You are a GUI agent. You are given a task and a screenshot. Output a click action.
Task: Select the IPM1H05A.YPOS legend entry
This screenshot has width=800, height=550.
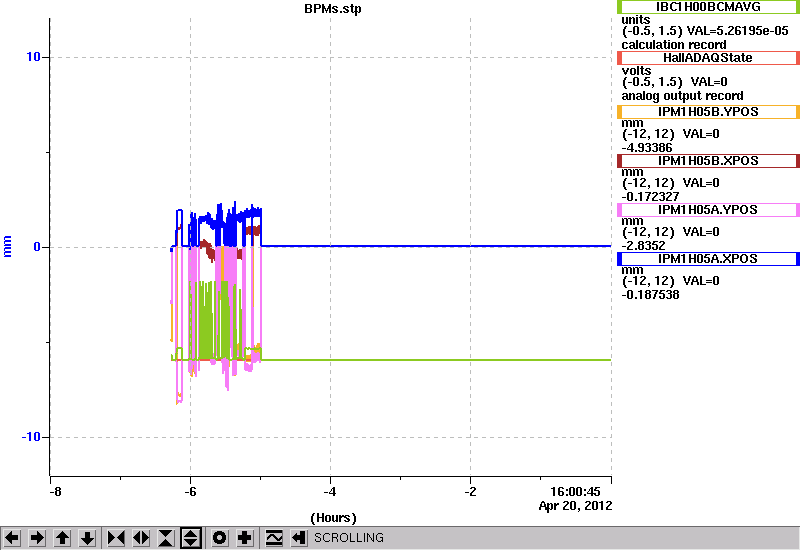point(708,210)
